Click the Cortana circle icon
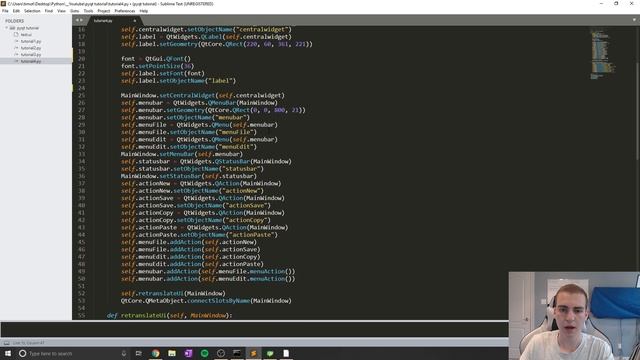The width and height of the screenshot is (640, 360). pyautogui.click(x=22, y=353)
